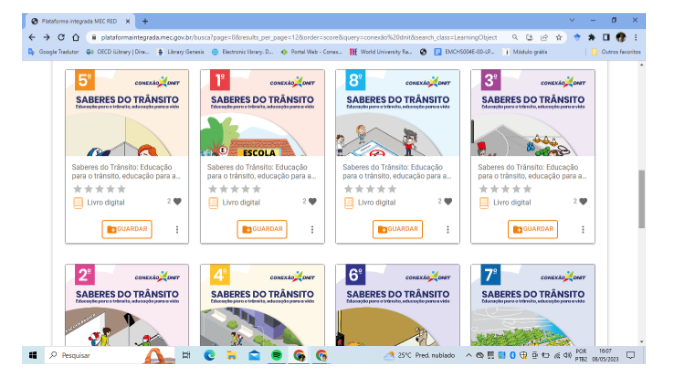The image size is (679, 382).
Task: Launch Spotify from the taskbar
Action: point(276,356)
